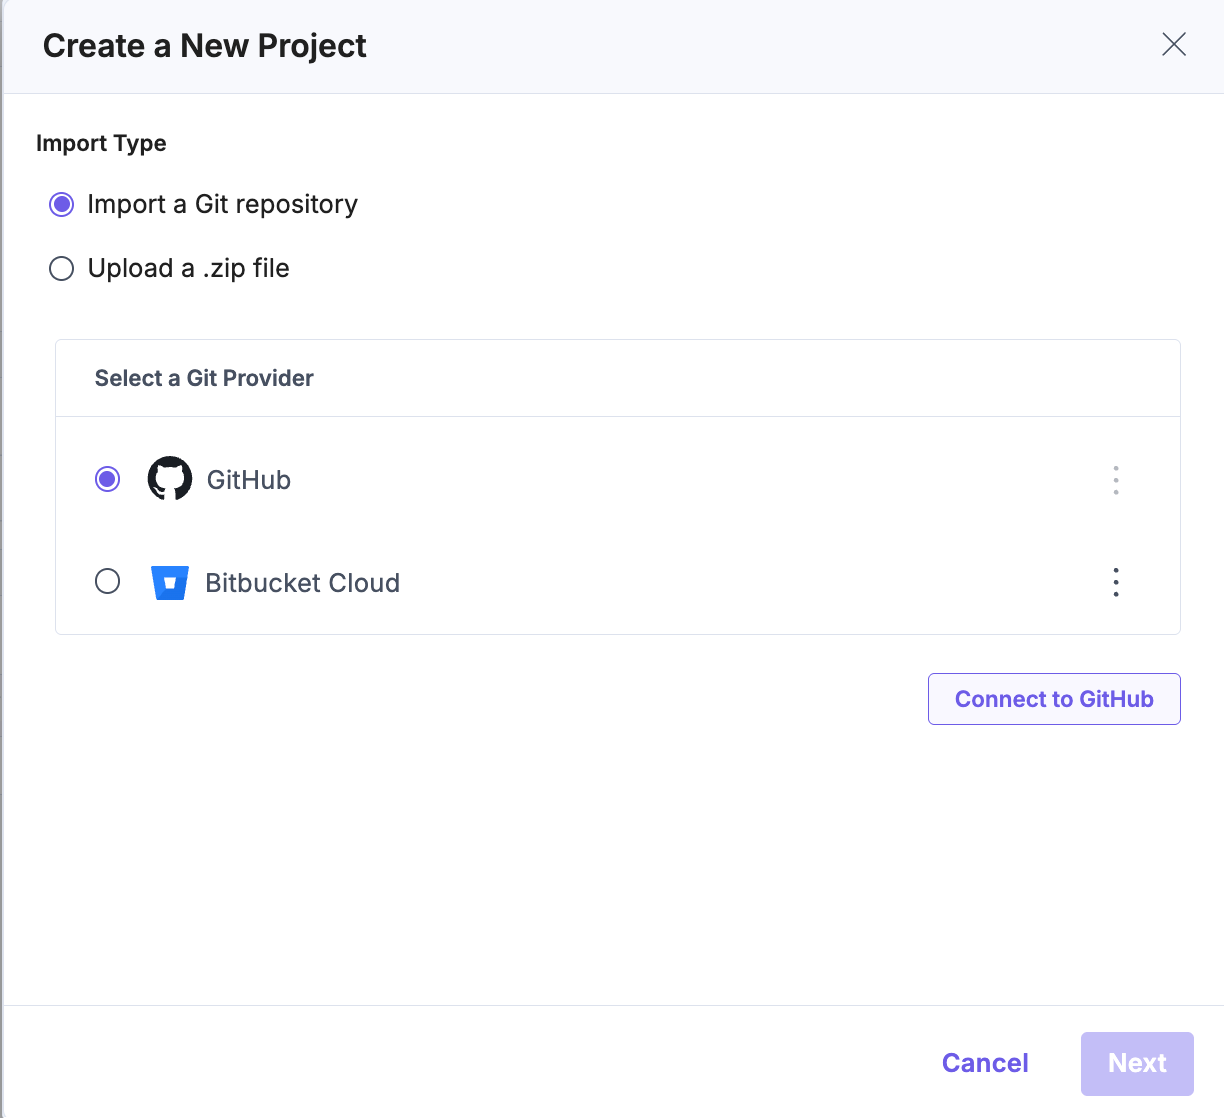Click the Connect to GitHub button
1224x1118 pixels.
pyautogui.click(x=1053, y=698)
